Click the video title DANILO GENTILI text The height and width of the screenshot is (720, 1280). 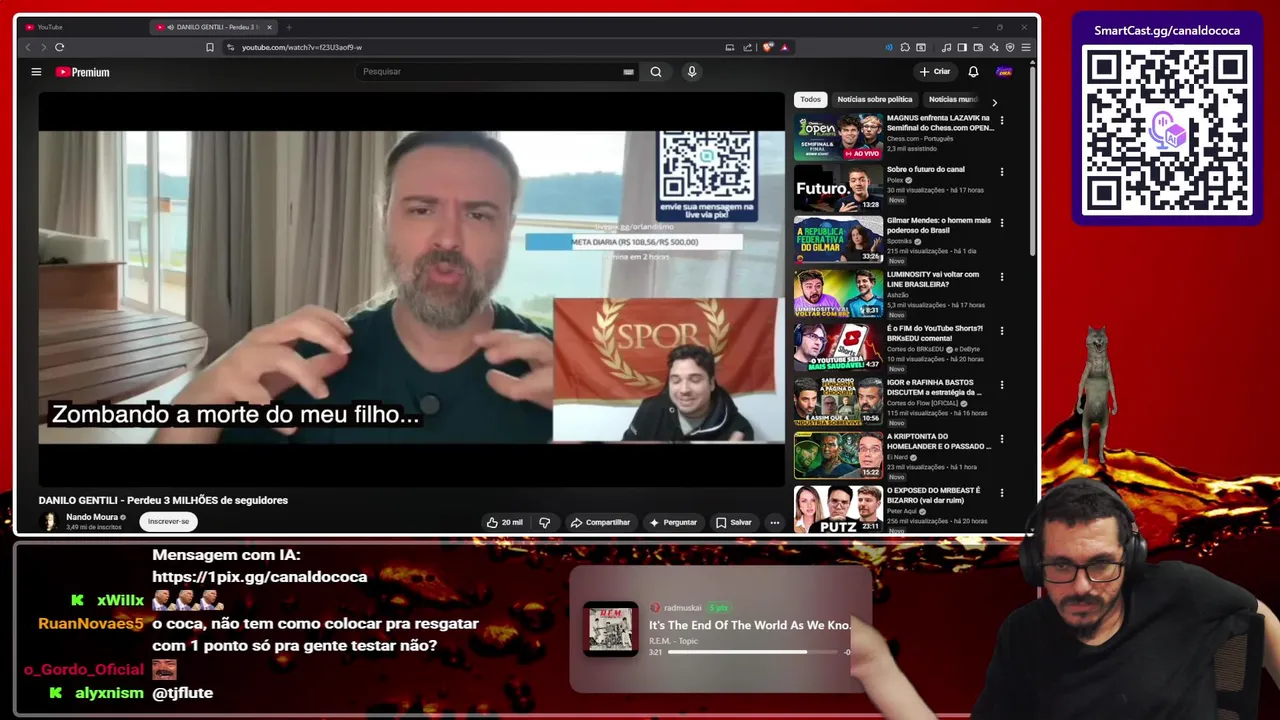click(163, 500)
